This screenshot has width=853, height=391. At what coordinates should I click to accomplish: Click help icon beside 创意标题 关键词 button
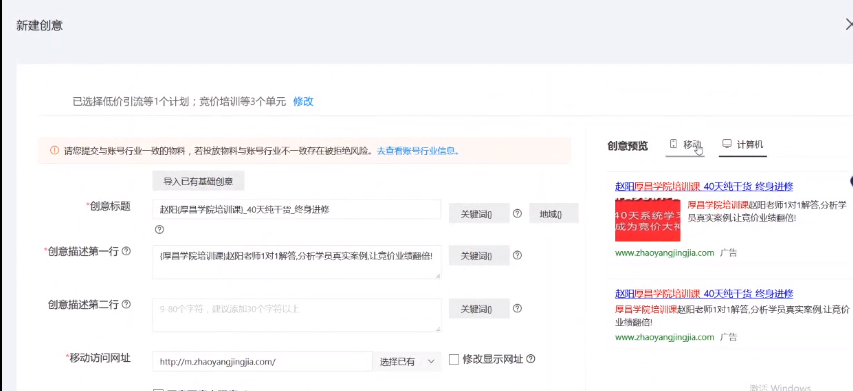click(517, 214)
